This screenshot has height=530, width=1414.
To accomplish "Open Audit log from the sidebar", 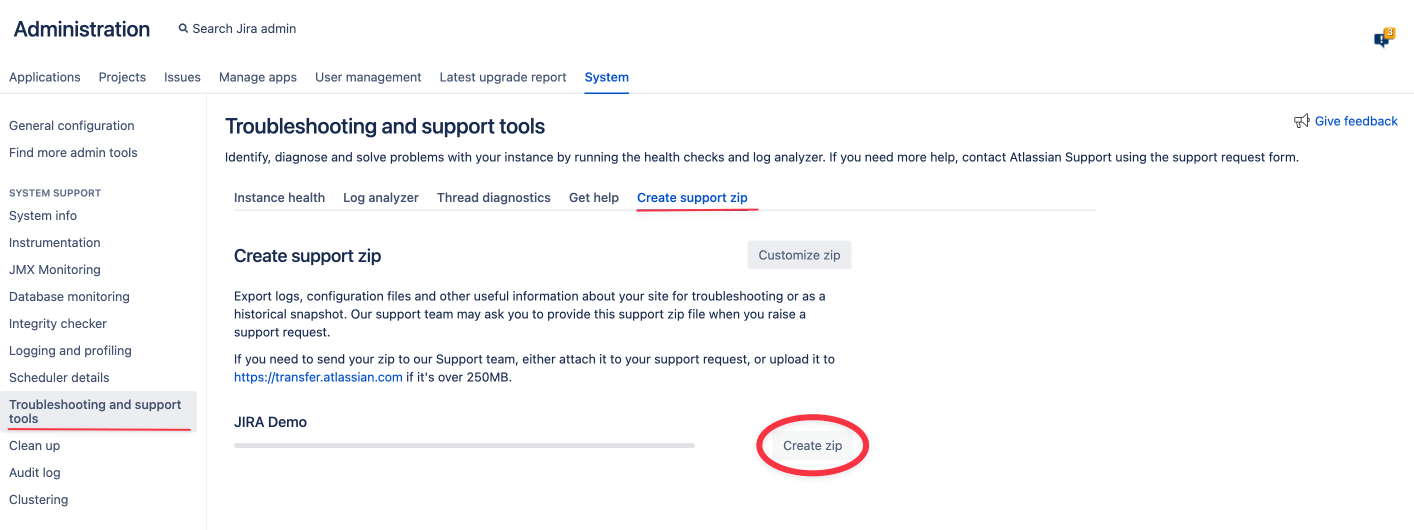I will (35, 473).
